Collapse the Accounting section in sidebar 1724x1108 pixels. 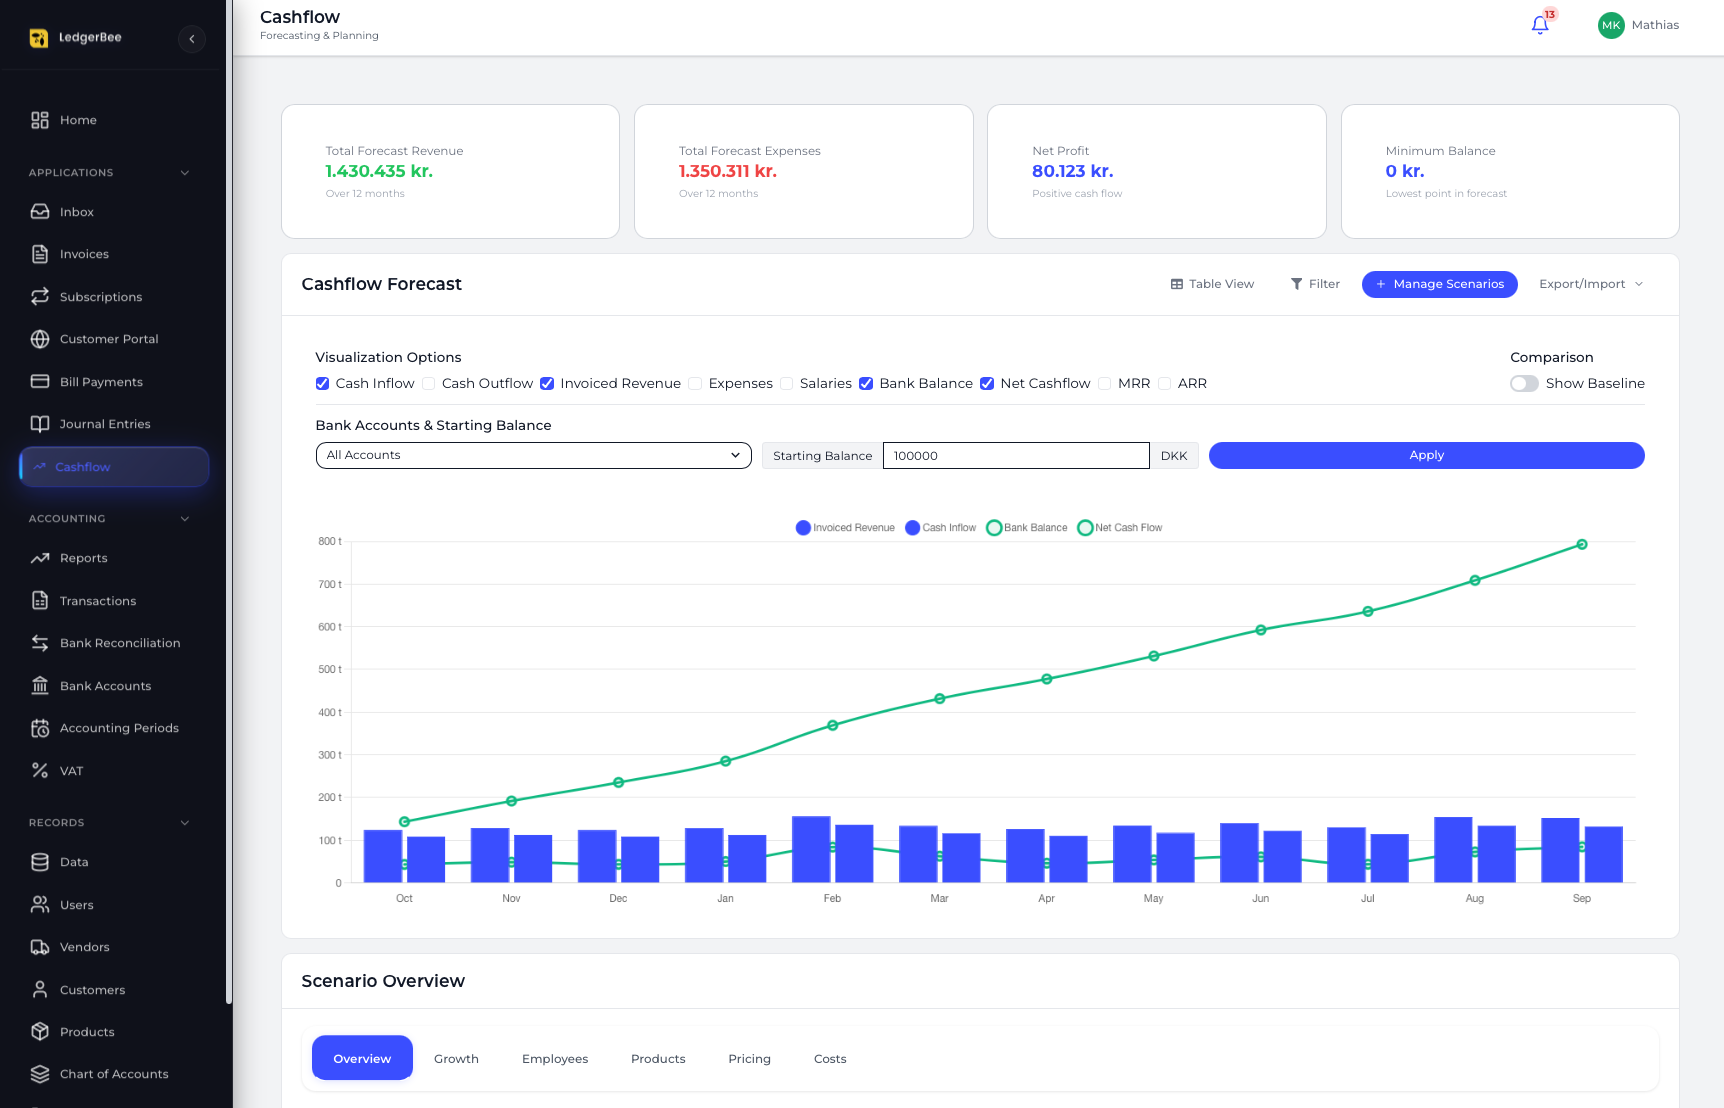point(185,519)
